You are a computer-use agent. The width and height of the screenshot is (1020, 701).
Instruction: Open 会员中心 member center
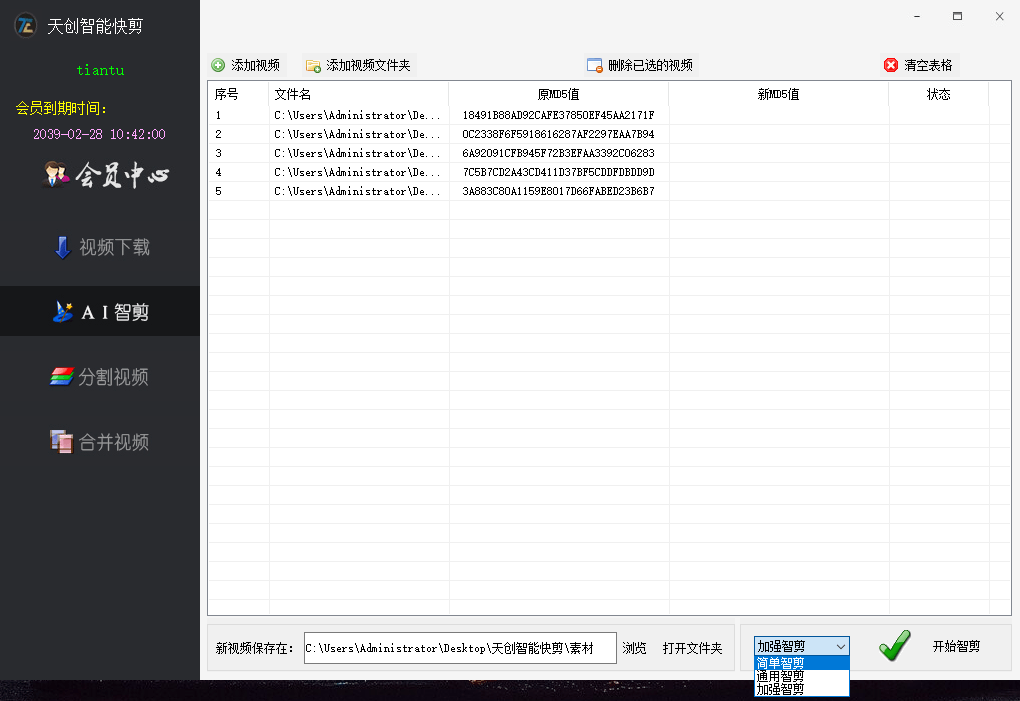click(106, 174)
